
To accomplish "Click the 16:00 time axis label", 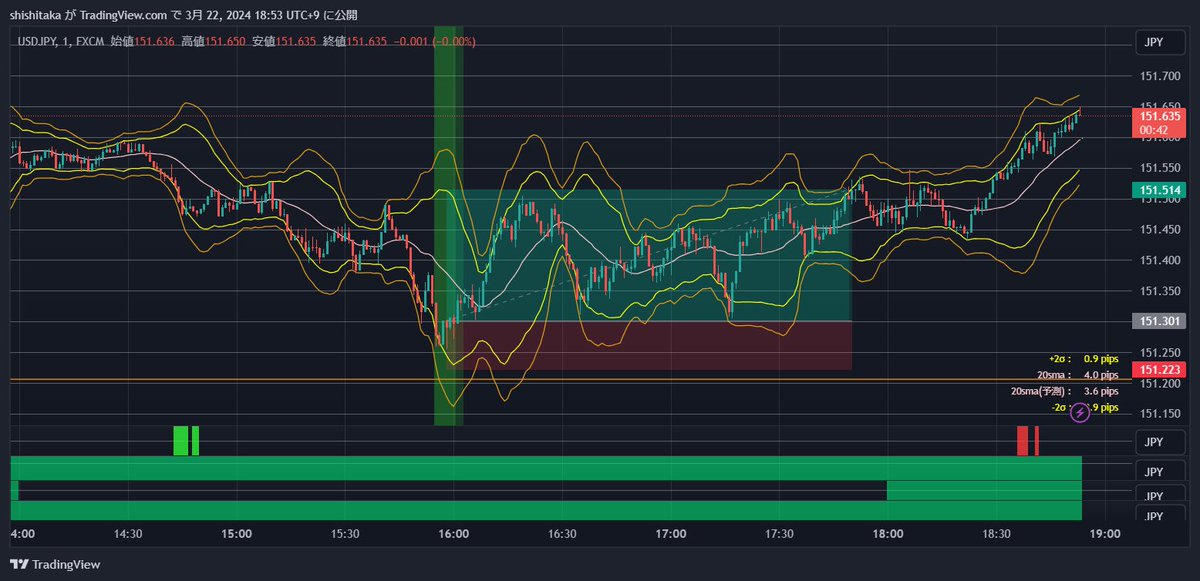I will tap(454, 534).
